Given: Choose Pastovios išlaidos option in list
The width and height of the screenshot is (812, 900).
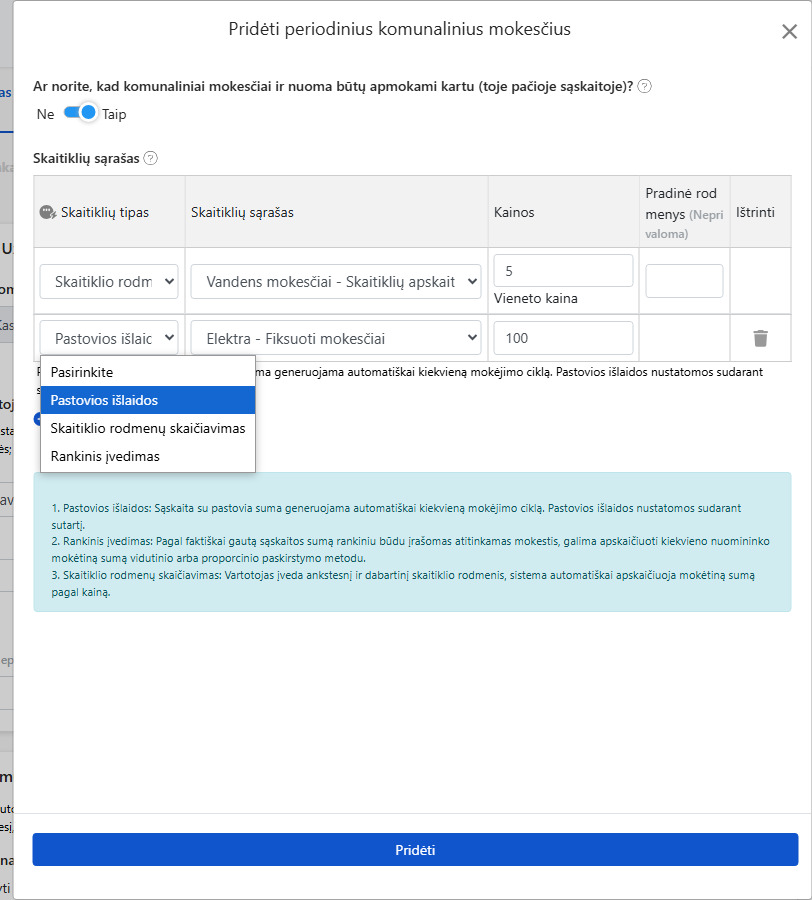Looking at the screenshot, I should (x=148, y=400).
